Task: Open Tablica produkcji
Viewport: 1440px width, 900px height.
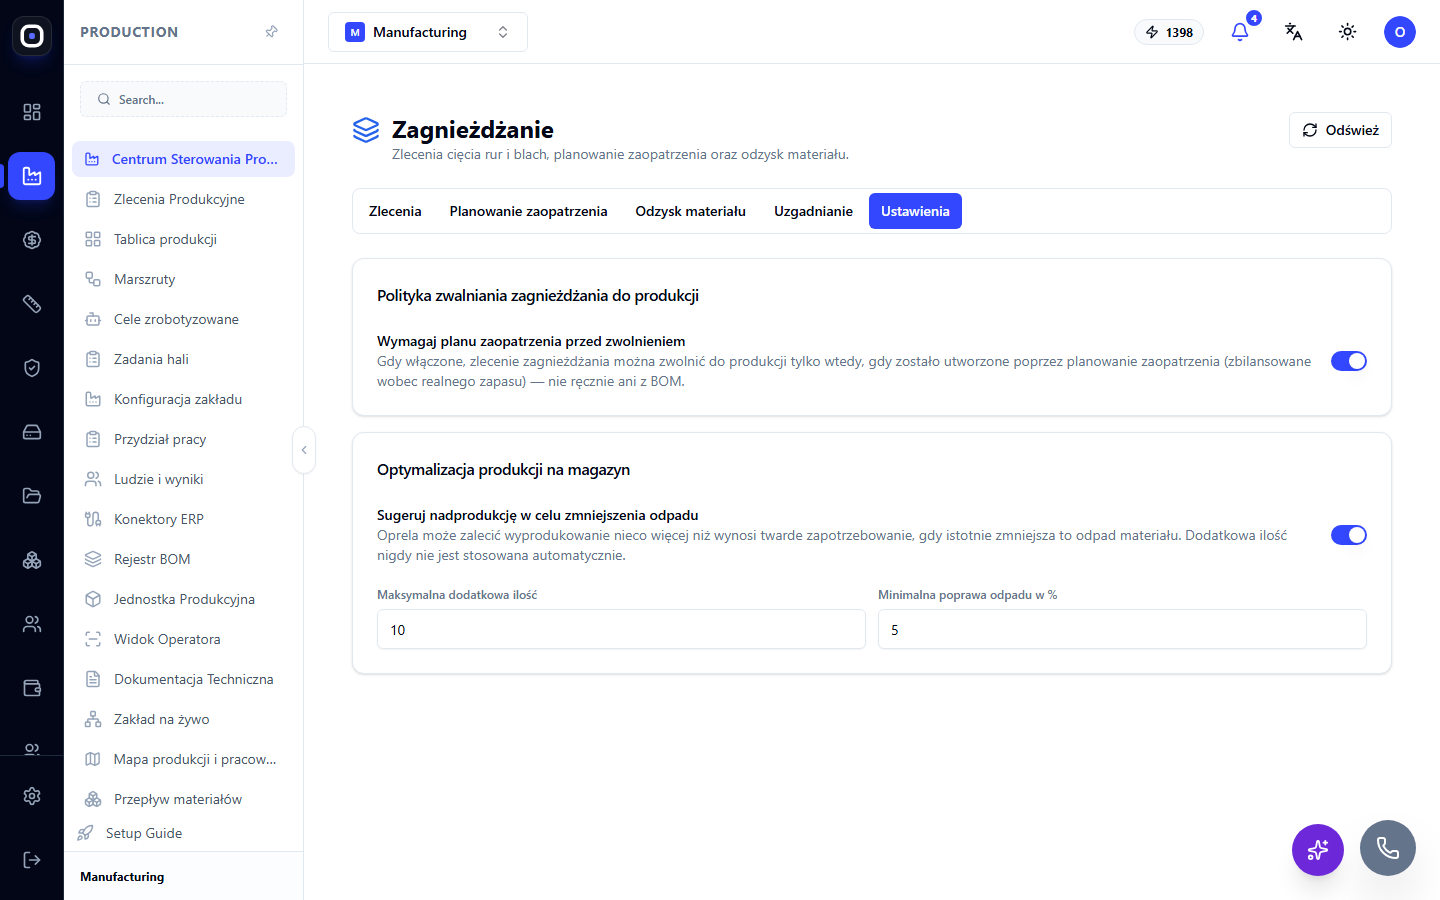Action: click(183, 239)
